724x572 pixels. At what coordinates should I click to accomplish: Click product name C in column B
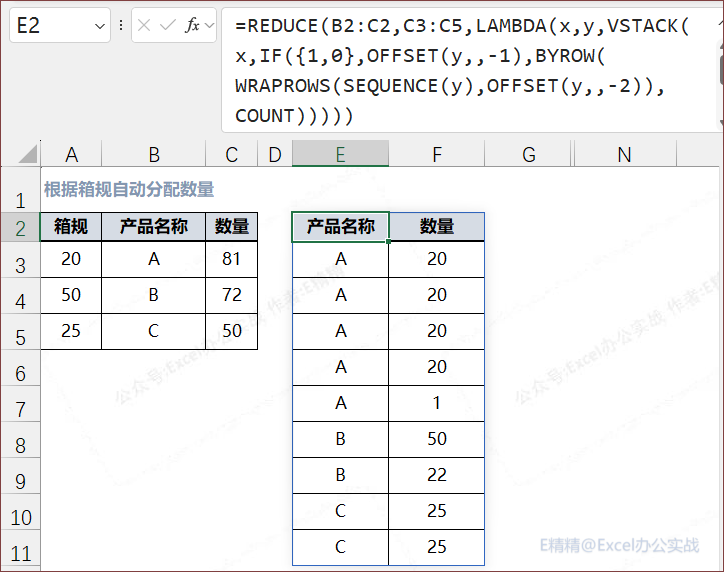pos(154,331)
